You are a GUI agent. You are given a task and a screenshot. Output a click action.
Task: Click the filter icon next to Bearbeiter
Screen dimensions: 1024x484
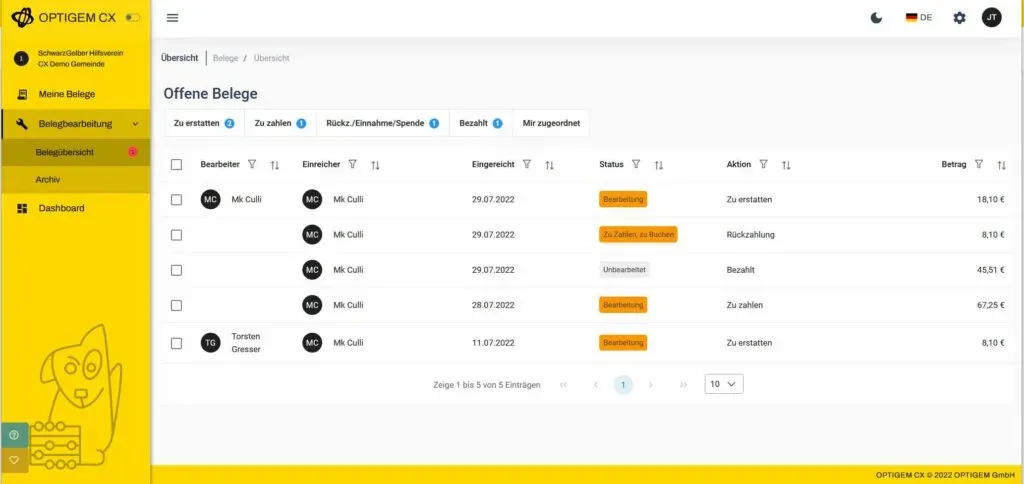click(252, 164)
